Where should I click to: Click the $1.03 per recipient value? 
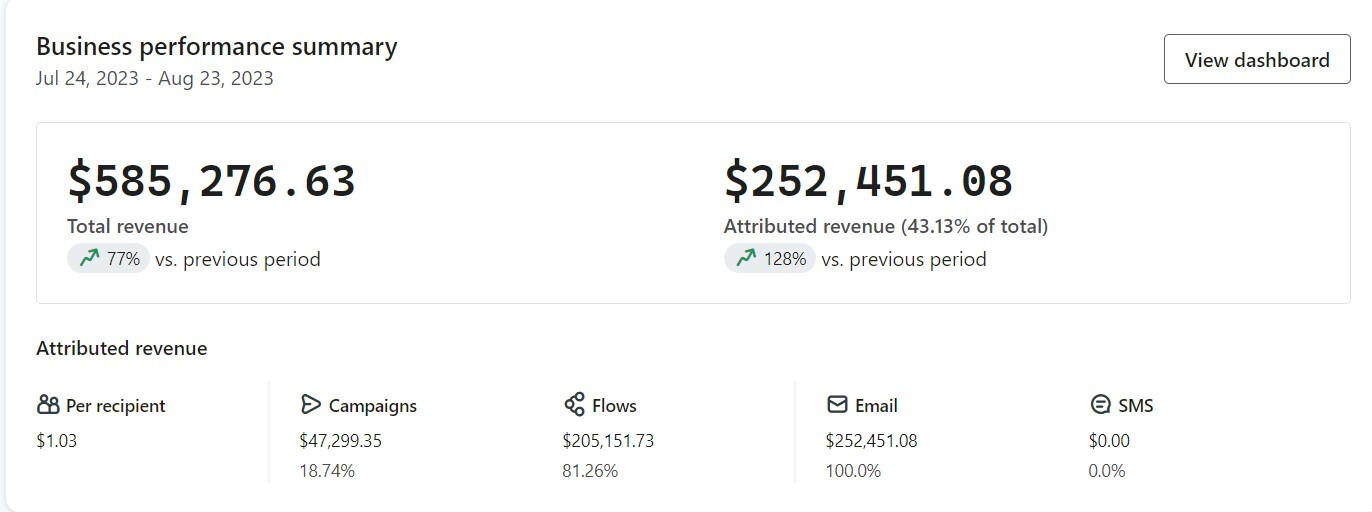coord(56,441)
